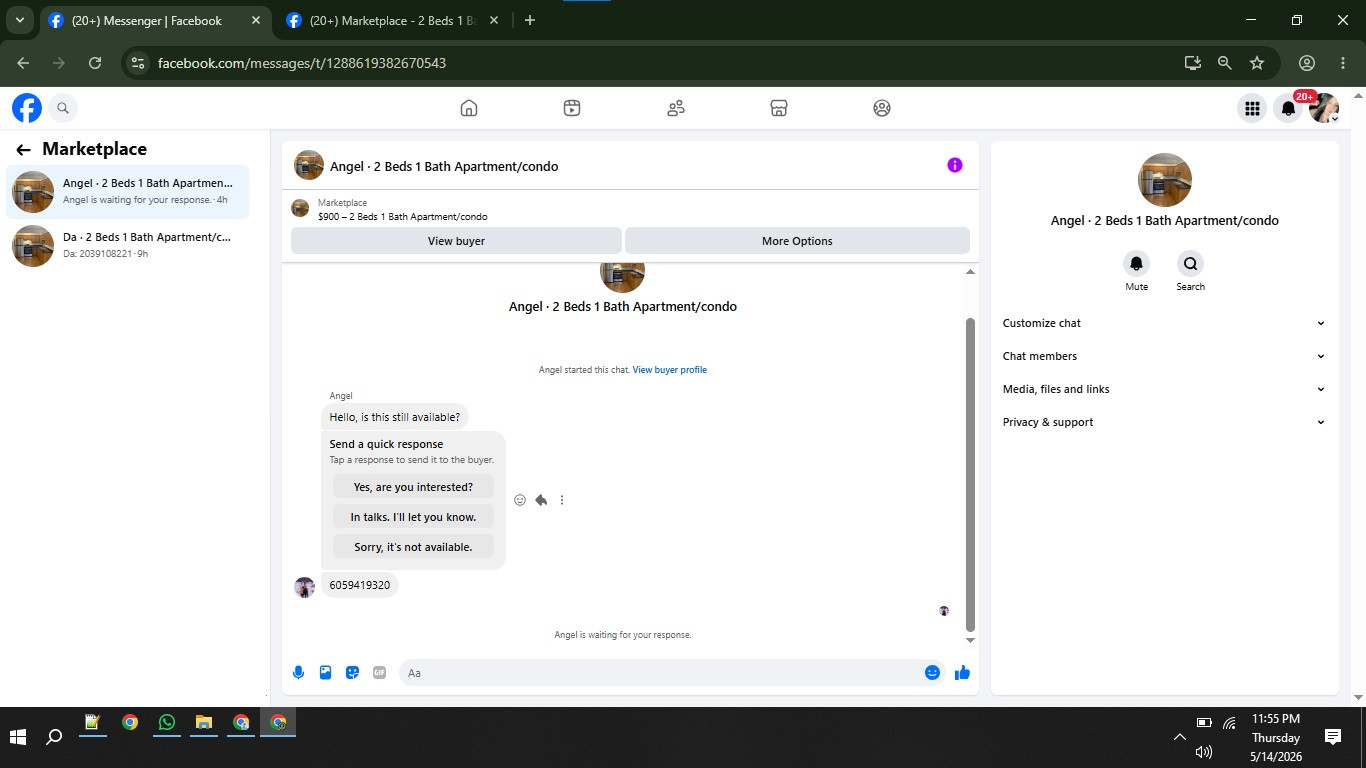Go to the Facebook Home icon
The width and height of the screenshot is (1366, 768).
[x=469, y=108]
